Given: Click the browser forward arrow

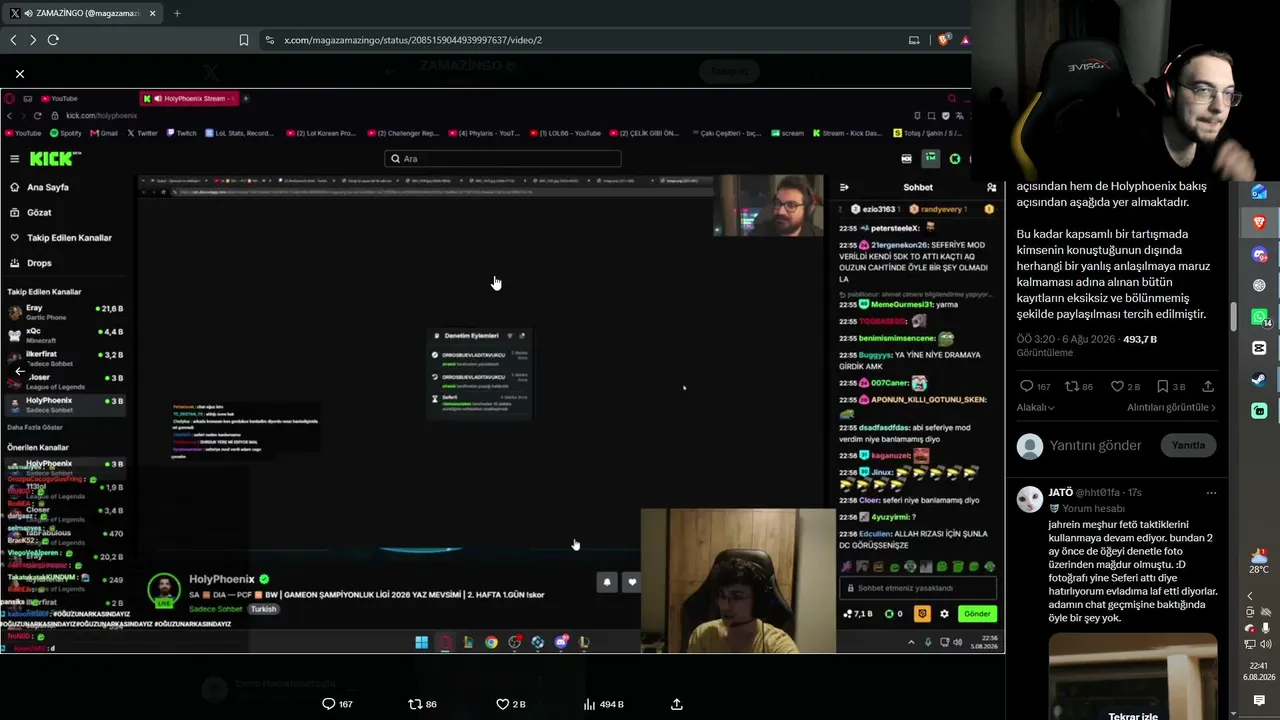Looking at the screenshot, I should (33, 40).
